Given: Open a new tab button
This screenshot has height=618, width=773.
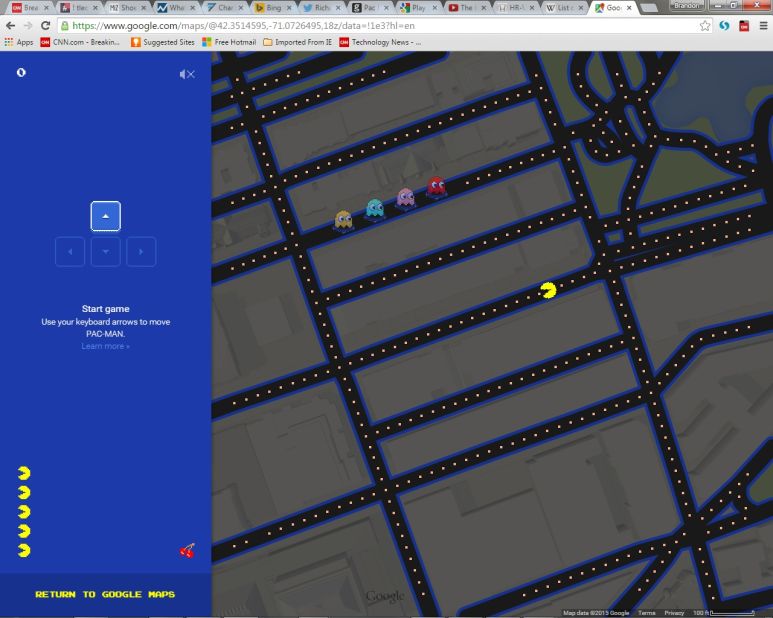Looking at the screenshot, I should click(x=648, y=7).
